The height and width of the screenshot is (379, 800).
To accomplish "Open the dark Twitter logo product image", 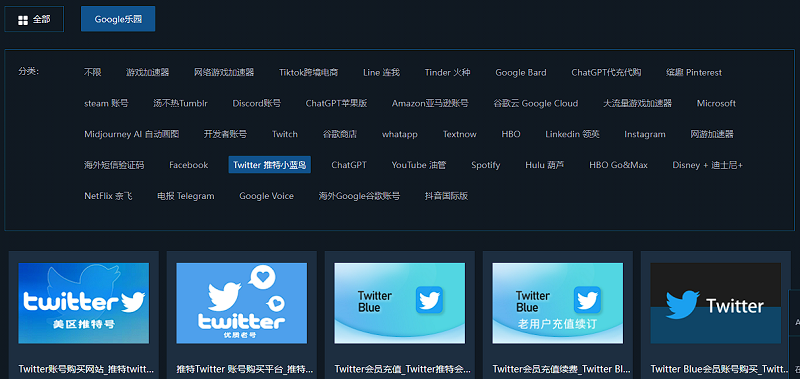I will tap(715, 303).
